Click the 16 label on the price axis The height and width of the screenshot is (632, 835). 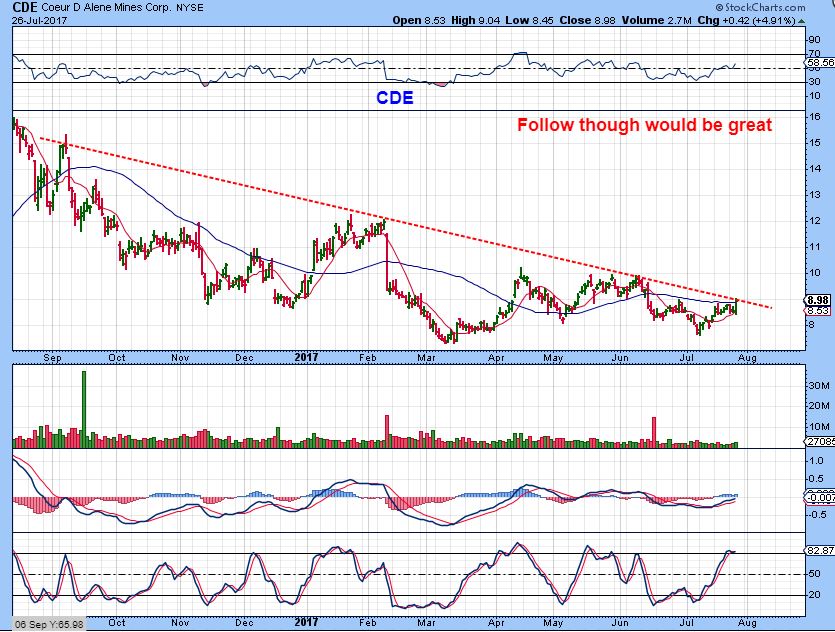[x=815, y=117]
